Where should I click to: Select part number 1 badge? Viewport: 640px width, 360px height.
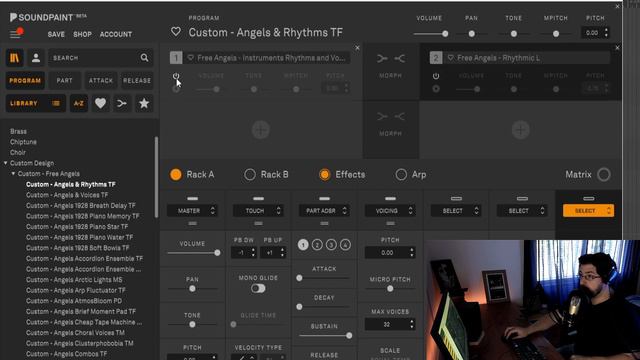176,58
